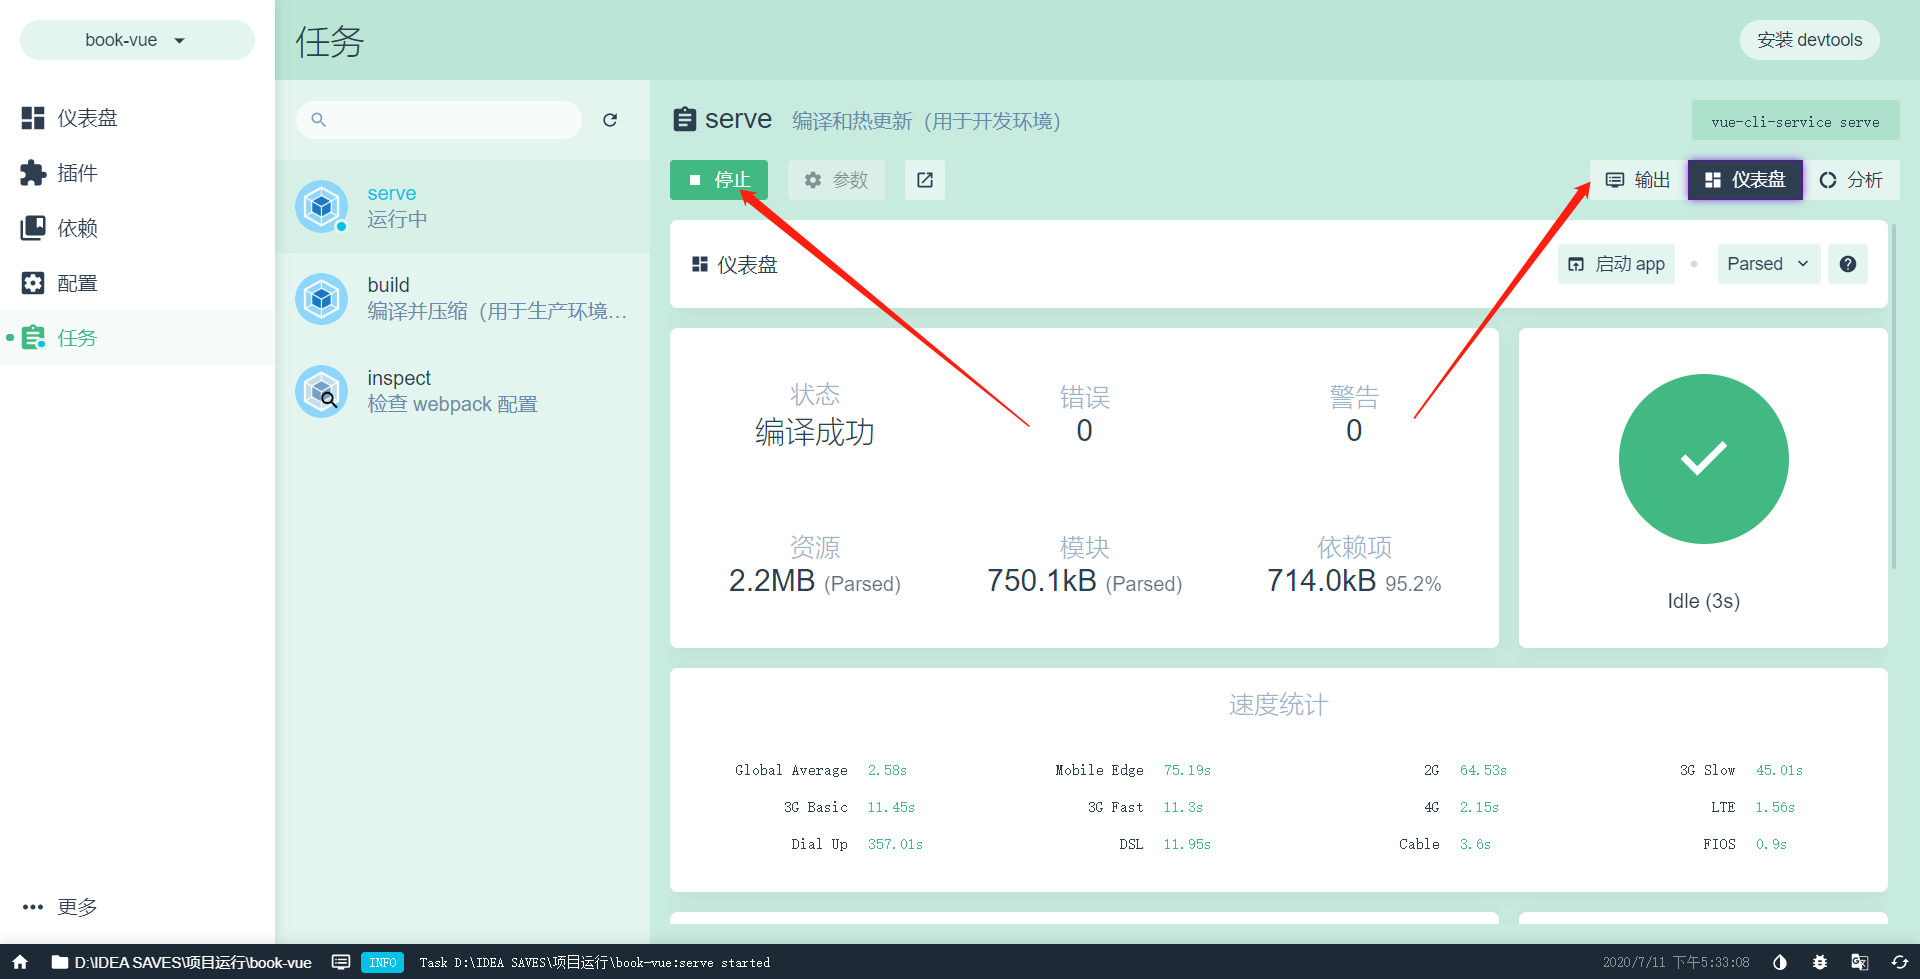Select 任务 tasks in sidebar

click(137, 338)
